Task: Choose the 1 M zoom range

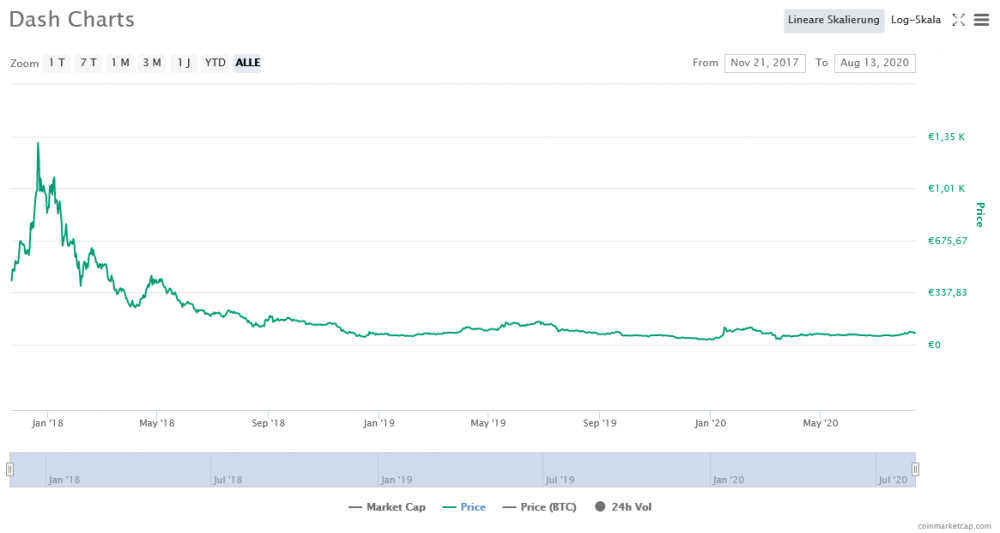Action: click(120, 62)
